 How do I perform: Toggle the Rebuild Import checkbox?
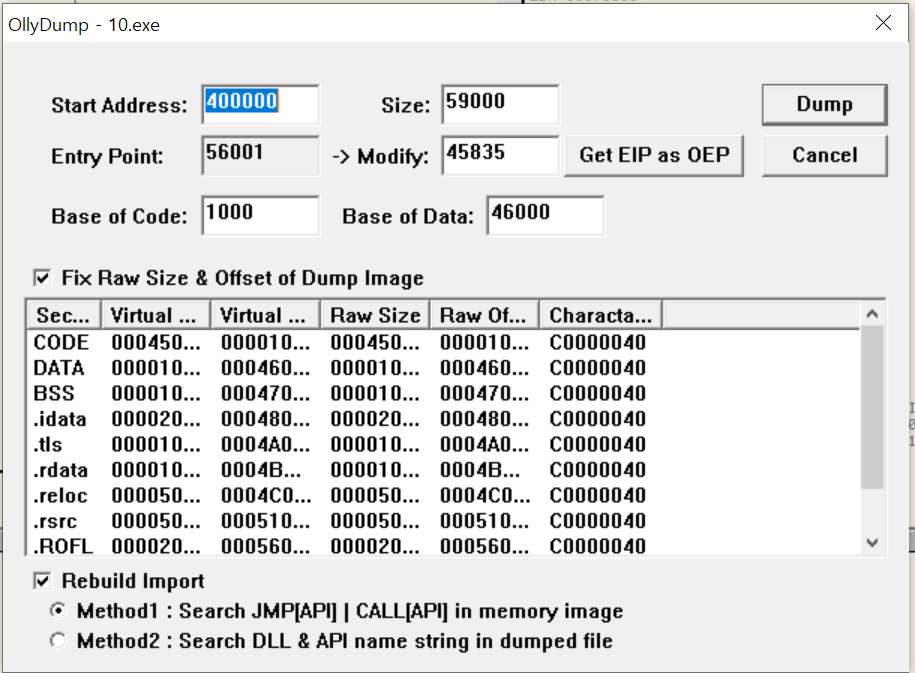42,581
